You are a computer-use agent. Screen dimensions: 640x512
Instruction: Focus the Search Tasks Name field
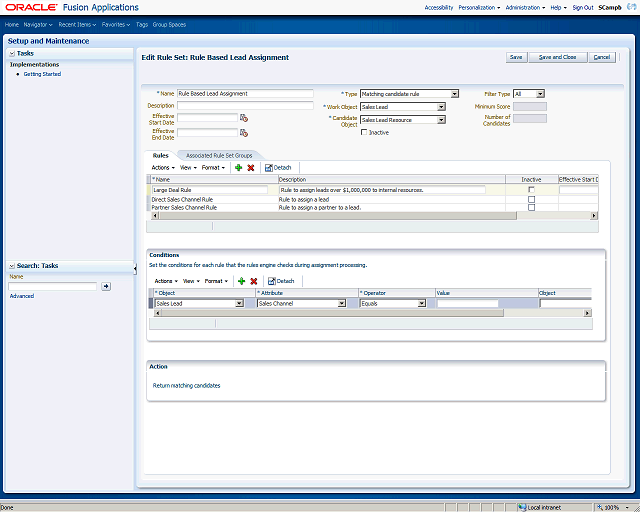click(53, 287)
